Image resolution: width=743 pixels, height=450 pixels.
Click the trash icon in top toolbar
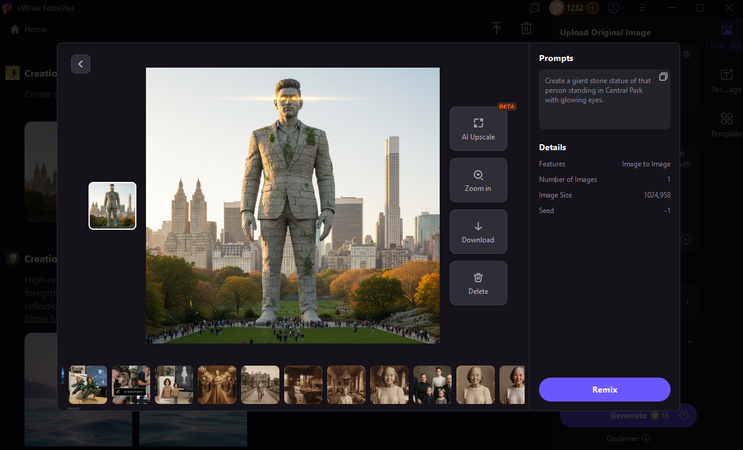point(526,28)
